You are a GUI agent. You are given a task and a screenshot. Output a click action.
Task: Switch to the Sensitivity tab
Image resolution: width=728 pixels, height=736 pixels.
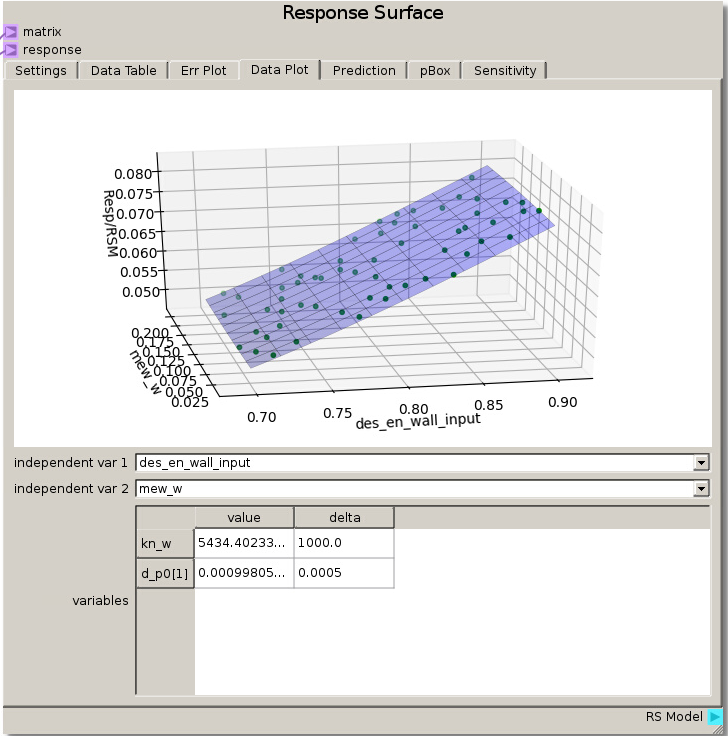click(505, 71)
